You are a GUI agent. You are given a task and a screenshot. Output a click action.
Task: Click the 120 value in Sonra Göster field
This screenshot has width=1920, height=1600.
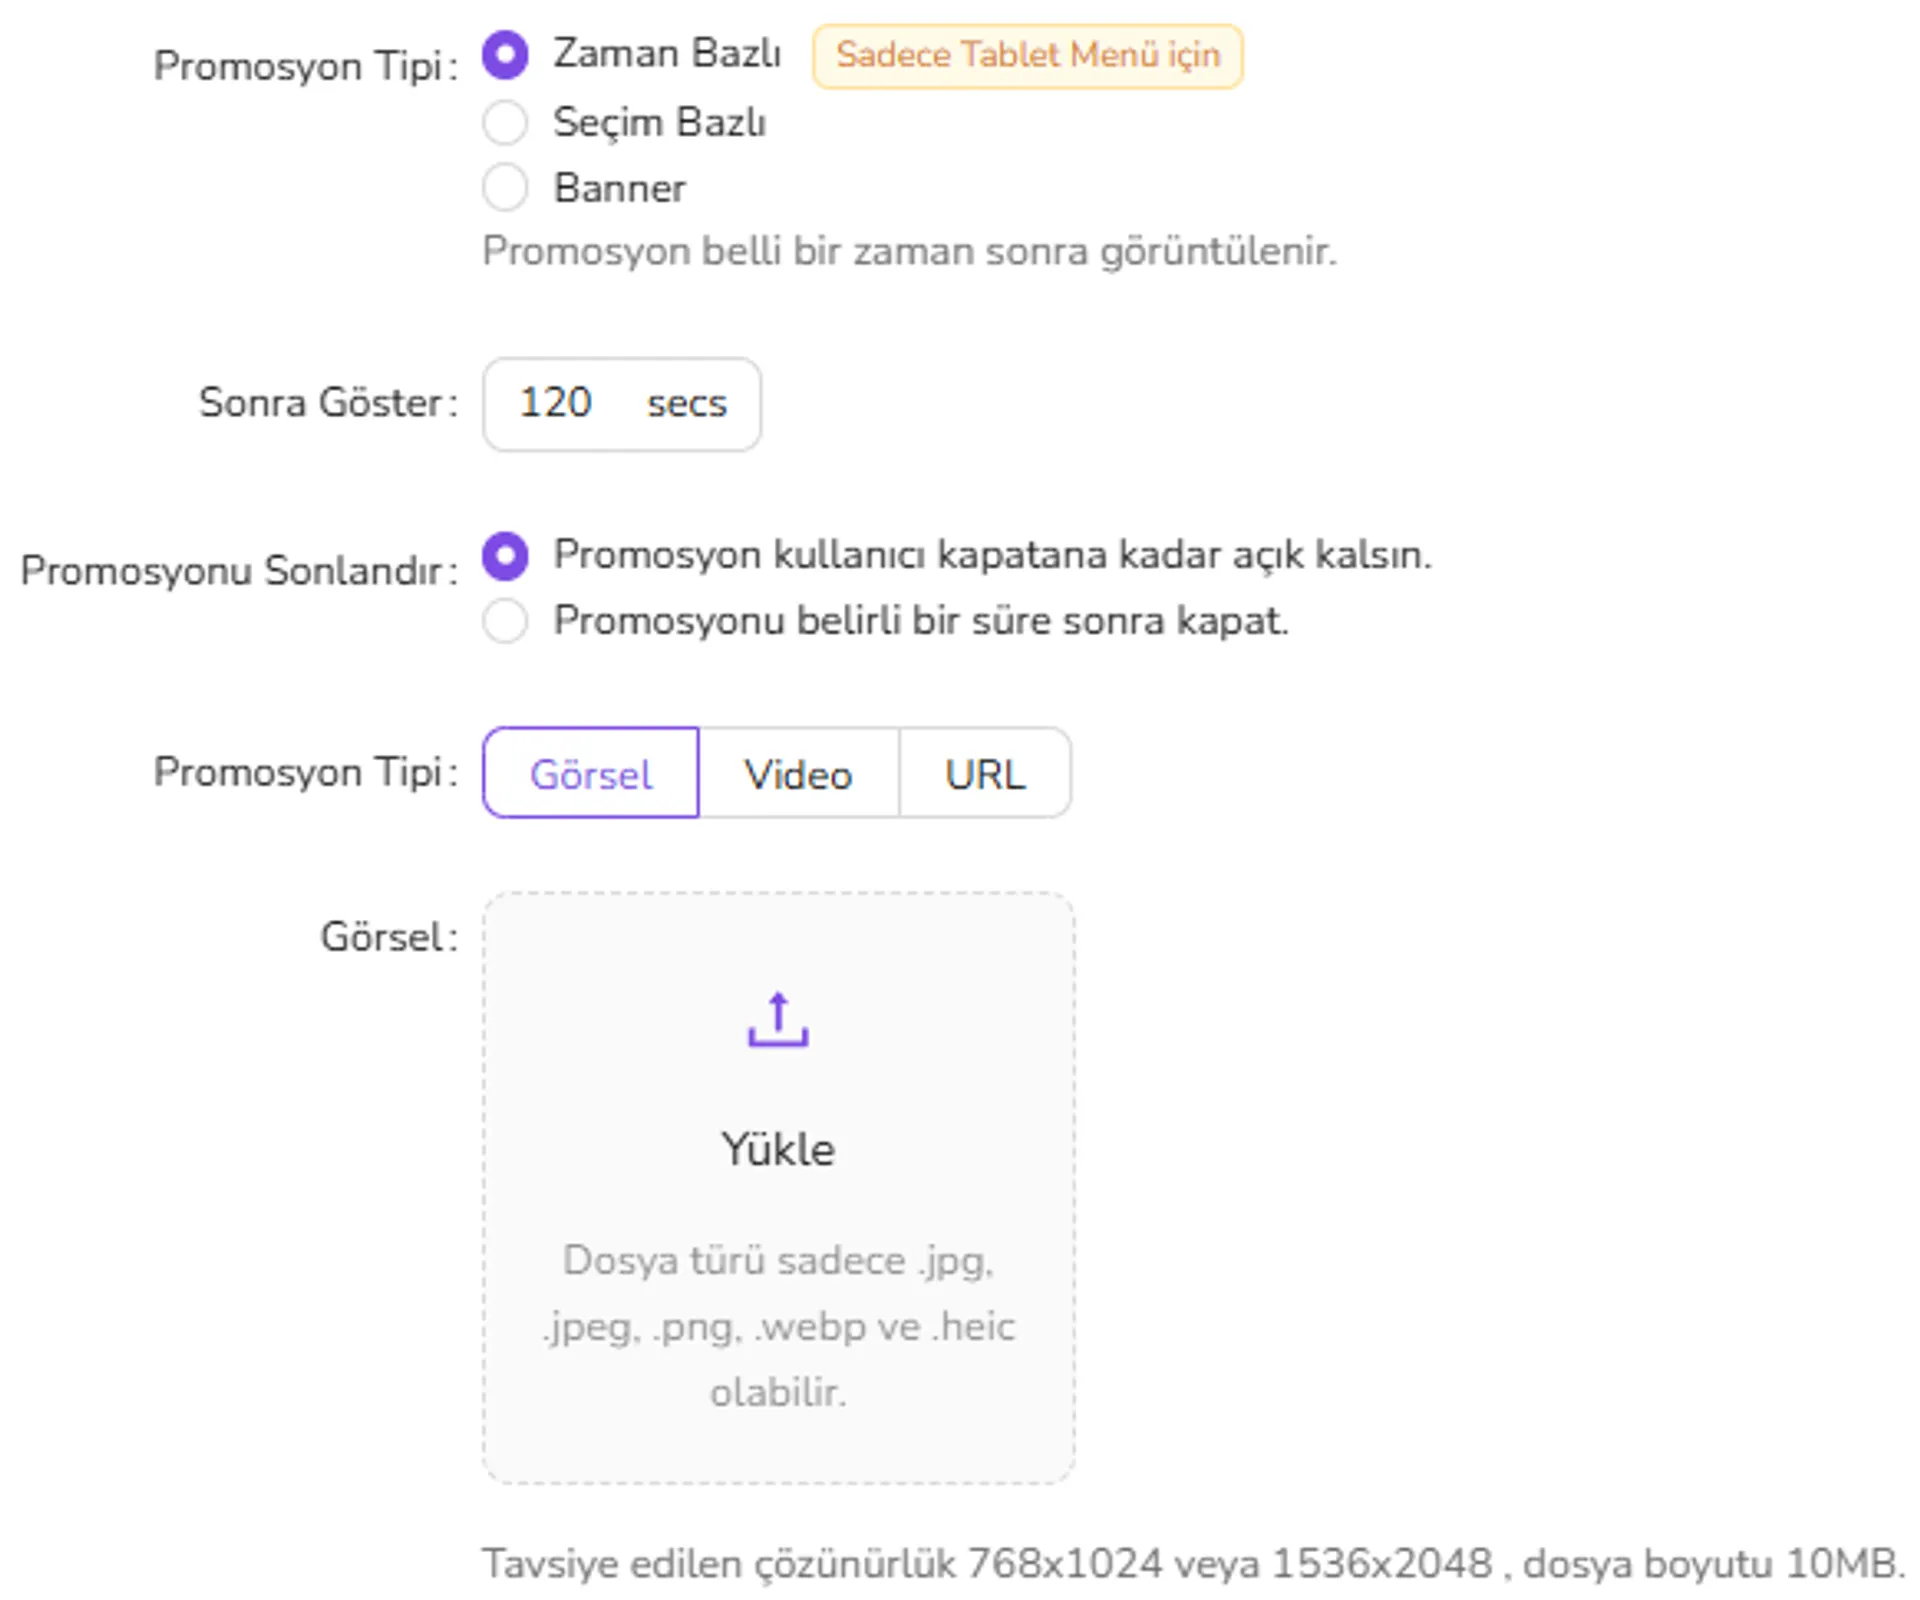coord(556,403)
